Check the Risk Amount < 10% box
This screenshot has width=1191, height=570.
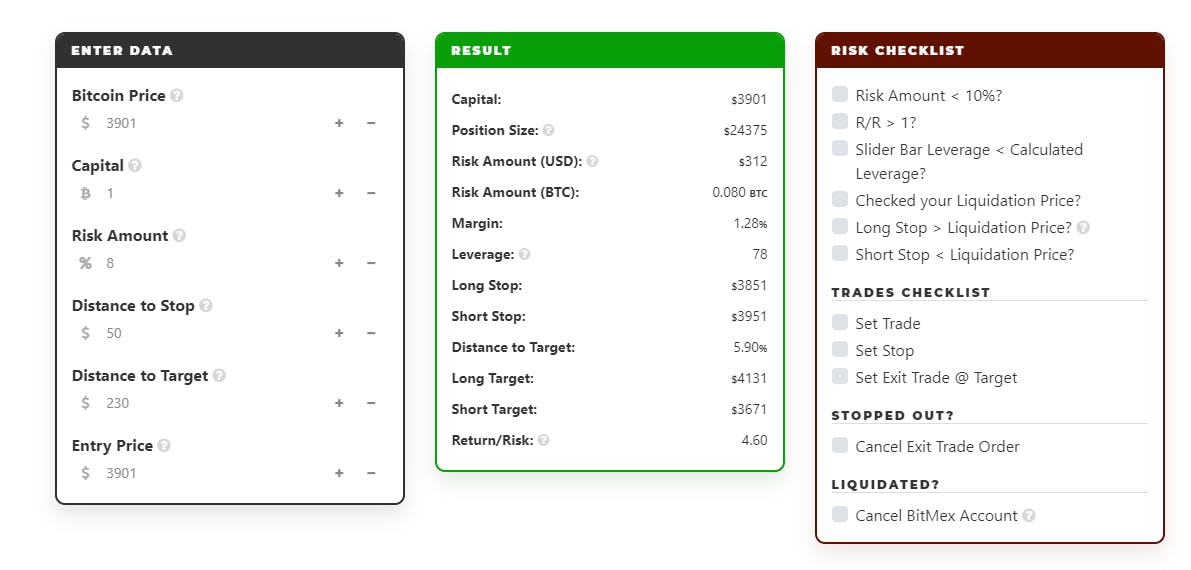point(840,95)
